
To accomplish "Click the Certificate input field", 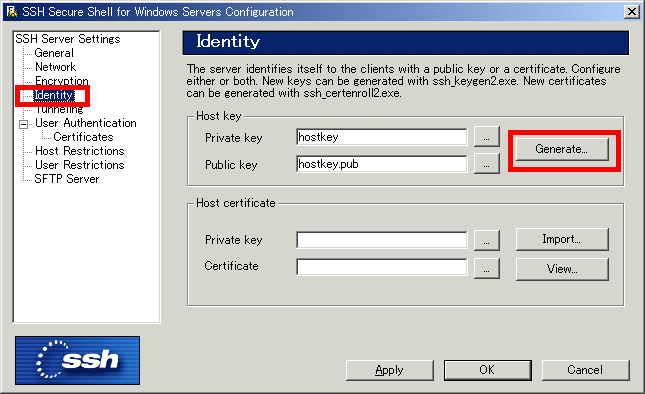I will (381, 267).
